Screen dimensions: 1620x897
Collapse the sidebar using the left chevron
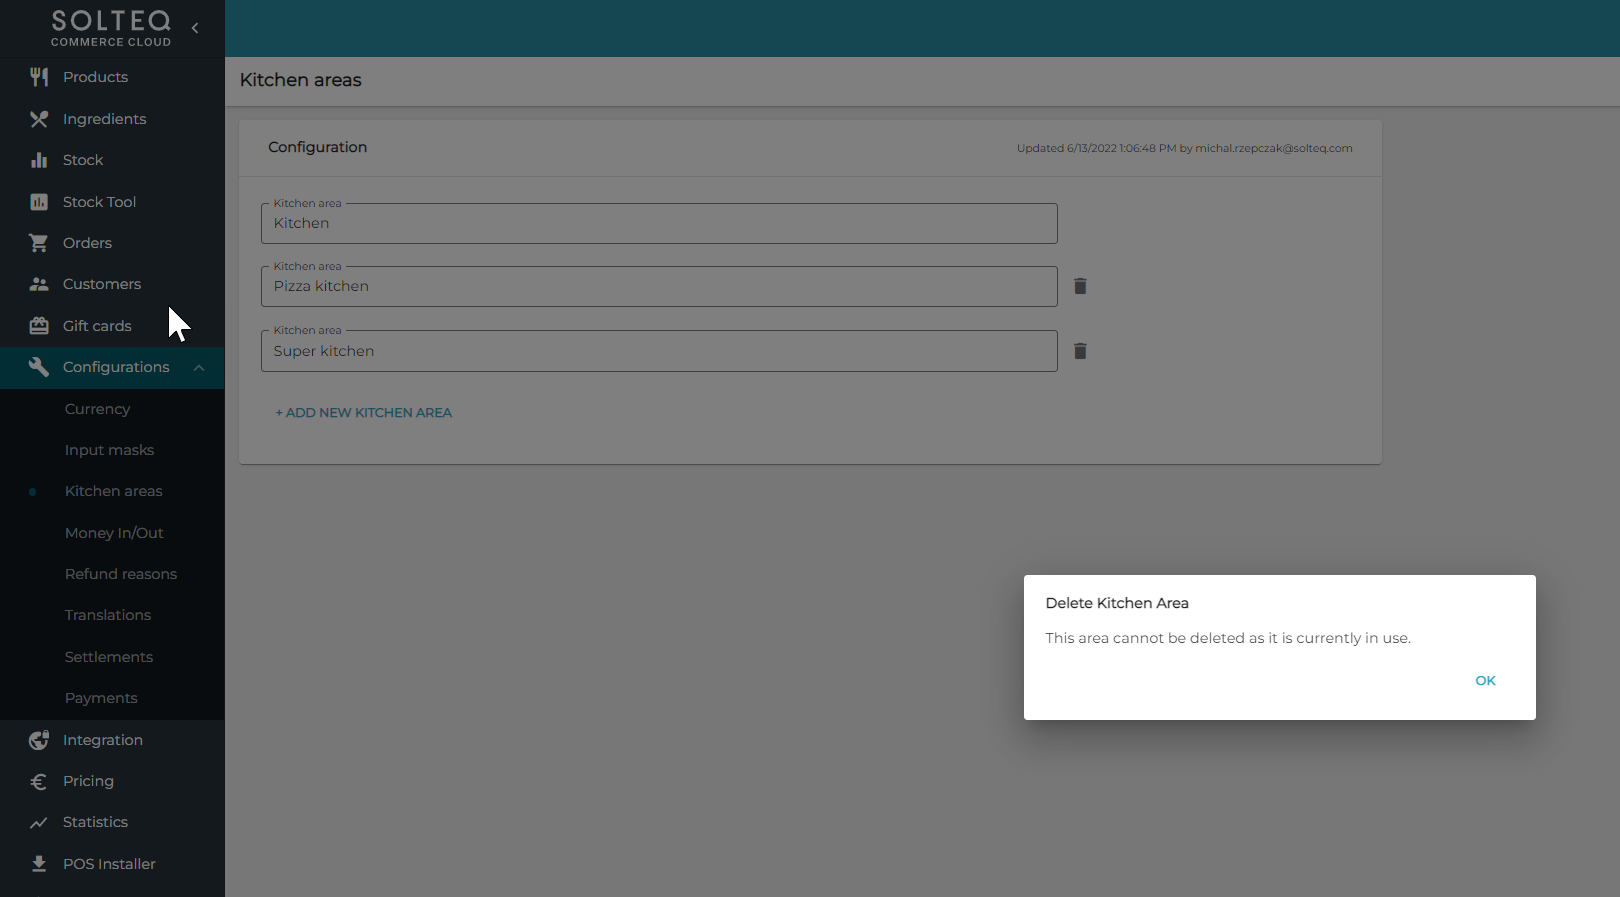195,28
